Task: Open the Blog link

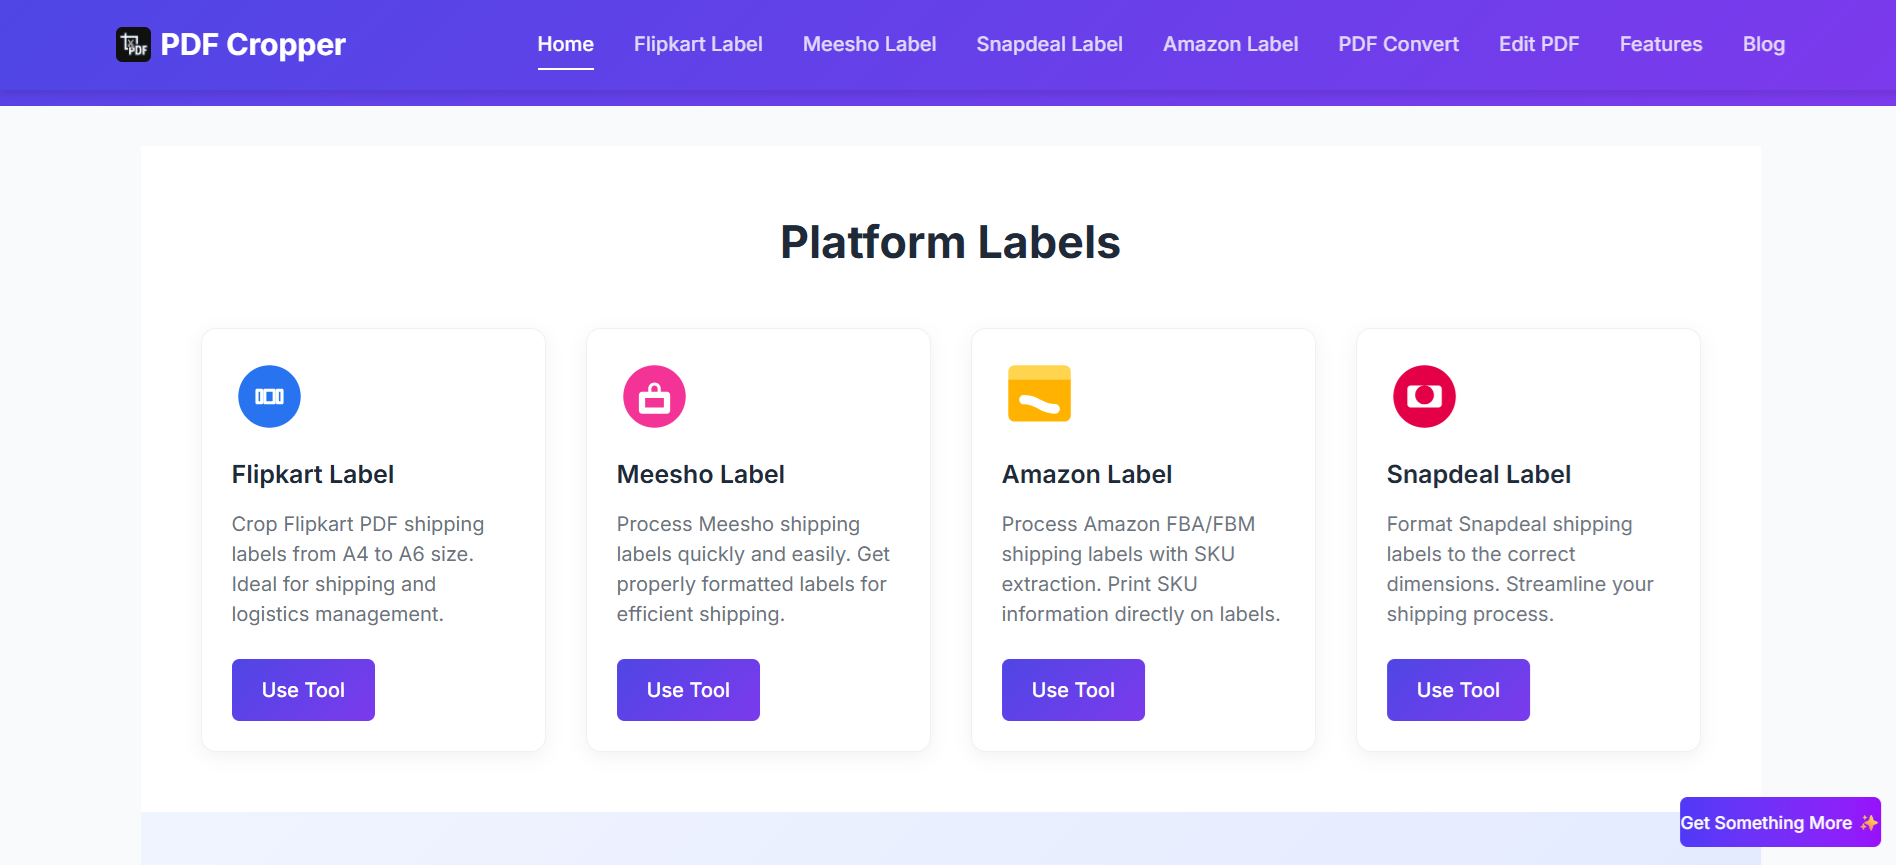Action: coord(1764,44)
